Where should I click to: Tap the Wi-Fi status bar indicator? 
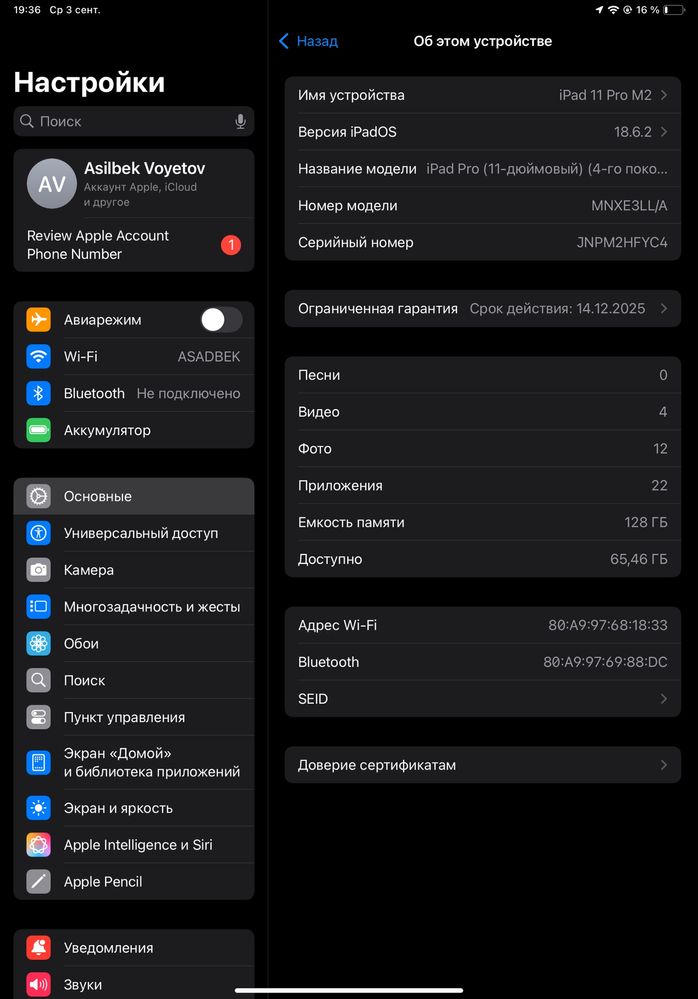pyautogui.click(x=613, y=10)
